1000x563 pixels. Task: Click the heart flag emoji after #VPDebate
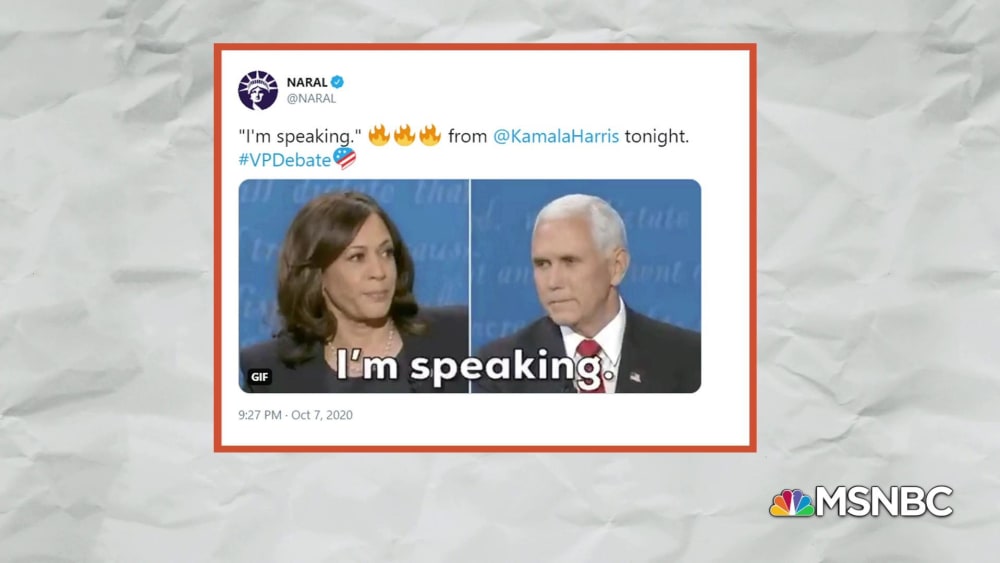(x=344, y=158)
